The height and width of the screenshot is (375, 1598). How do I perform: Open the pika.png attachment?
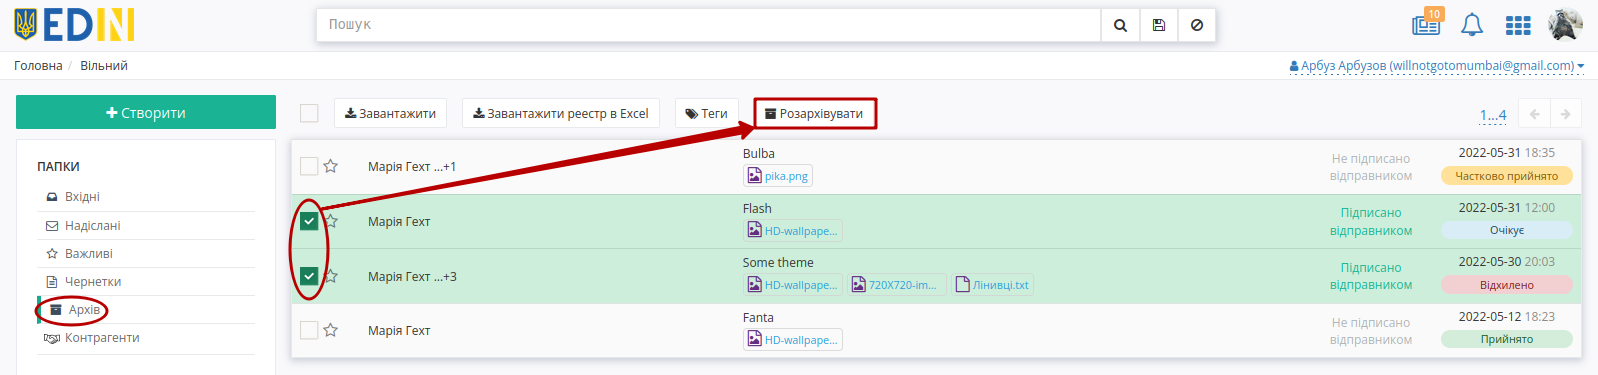778,176
